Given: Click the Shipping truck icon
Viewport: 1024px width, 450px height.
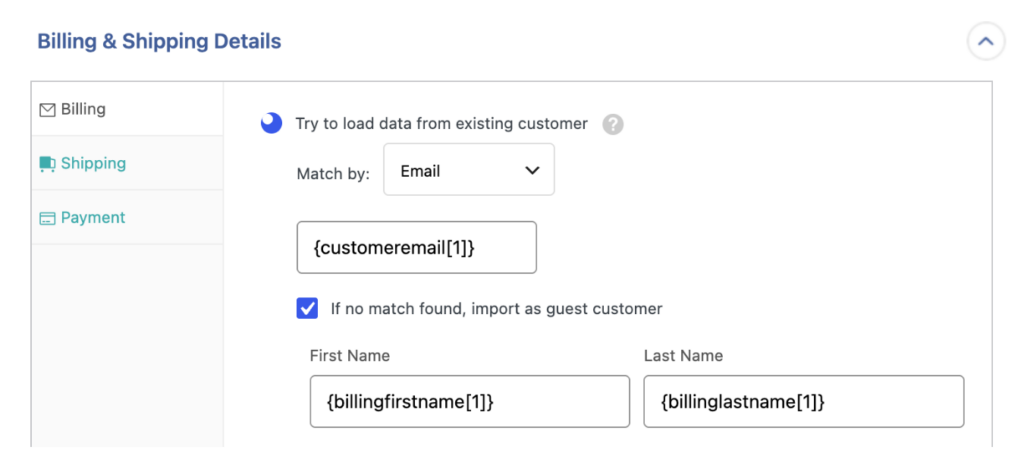Looking at the screenshot, I should click(x=47, y=164).
